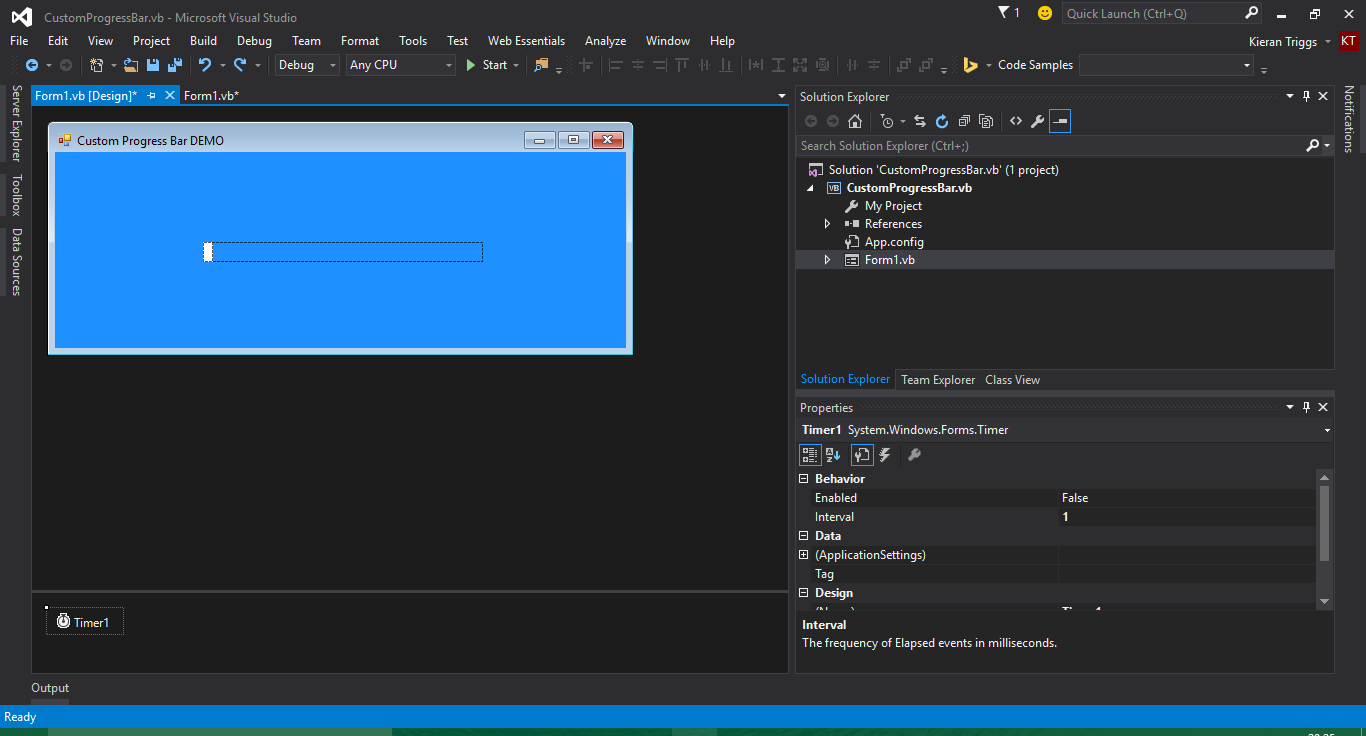The image size is (1366, 736).
Task: Open the Timer1 object selector dropdown
Action: (x=1327, y=430)
